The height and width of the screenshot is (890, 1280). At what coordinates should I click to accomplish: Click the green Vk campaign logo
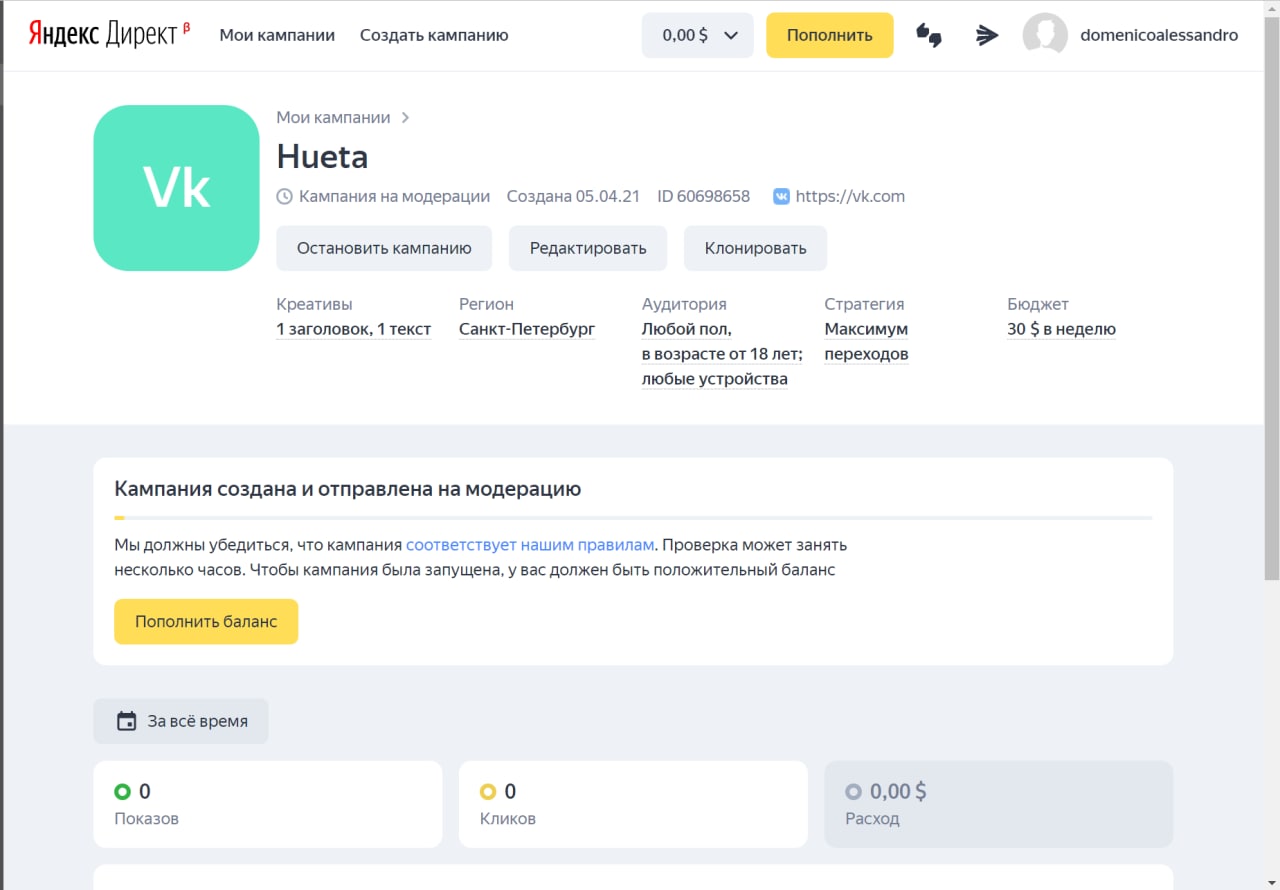(177, 188)
